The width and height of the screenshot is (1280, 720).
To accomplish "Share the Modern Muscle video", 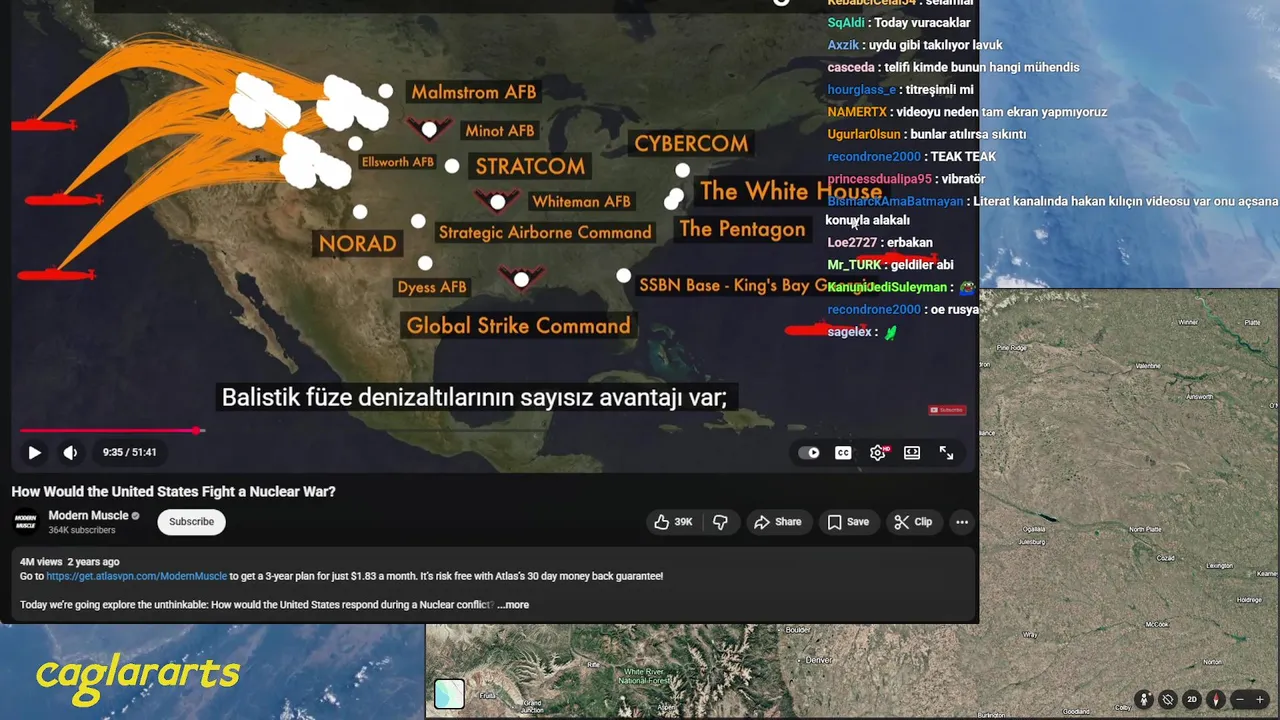I will tap(778, 522).
